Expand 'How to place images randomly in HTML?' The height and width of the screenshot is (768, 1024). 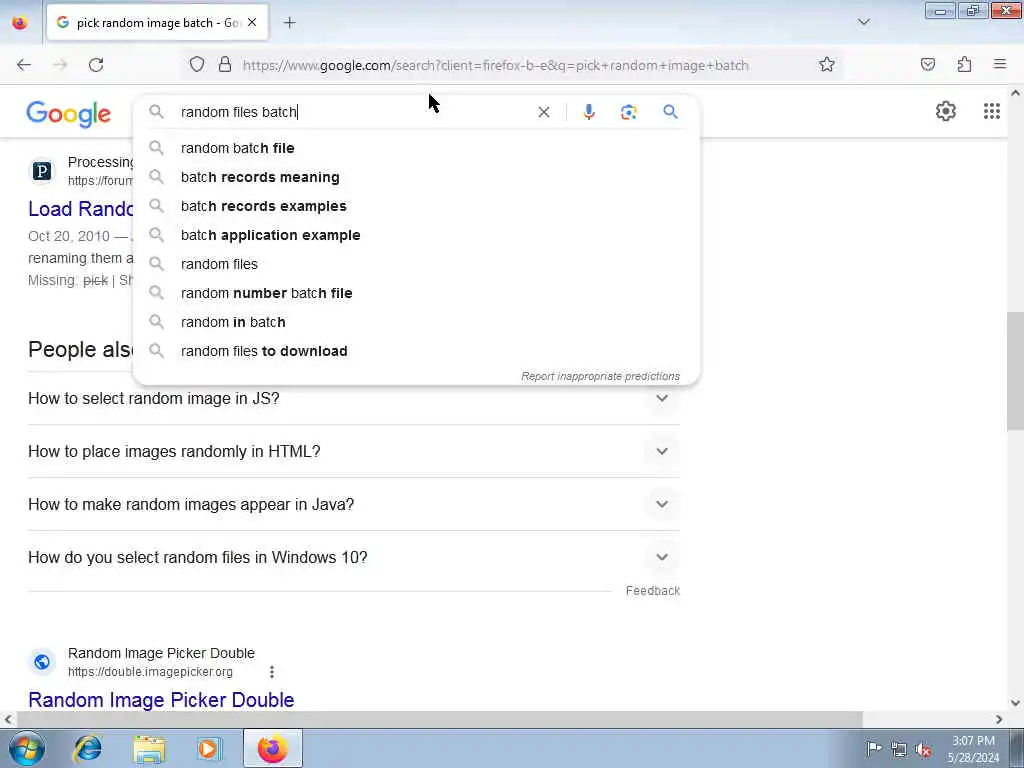click(354, 451)
